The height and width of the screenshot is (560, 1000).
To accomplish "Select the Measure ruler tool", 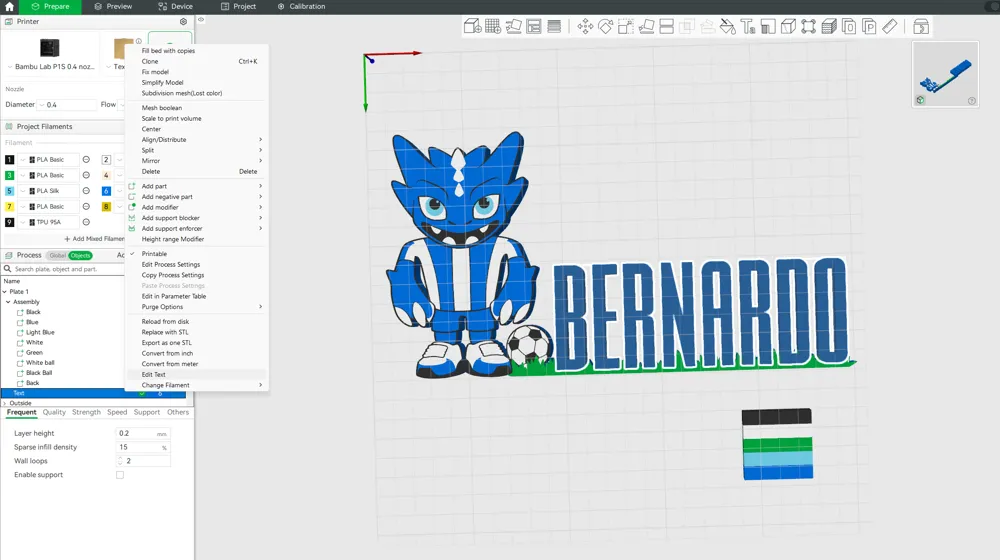I will (x=890, y=26).
